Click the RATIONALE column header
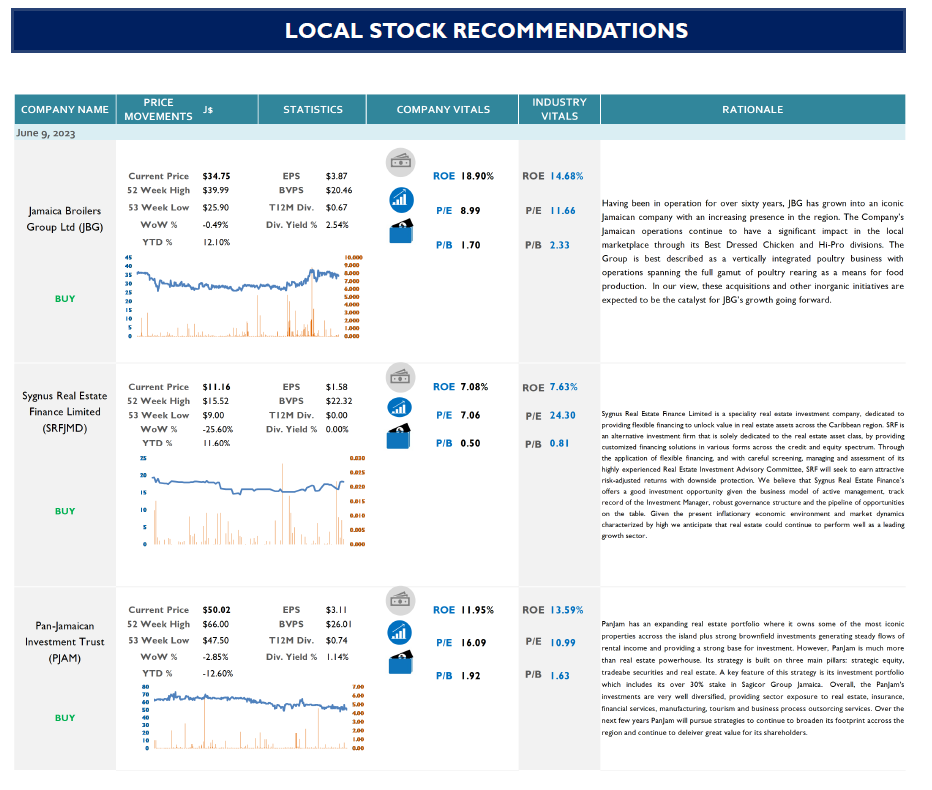This screenshot has width=932, height=790. (752, 109)
